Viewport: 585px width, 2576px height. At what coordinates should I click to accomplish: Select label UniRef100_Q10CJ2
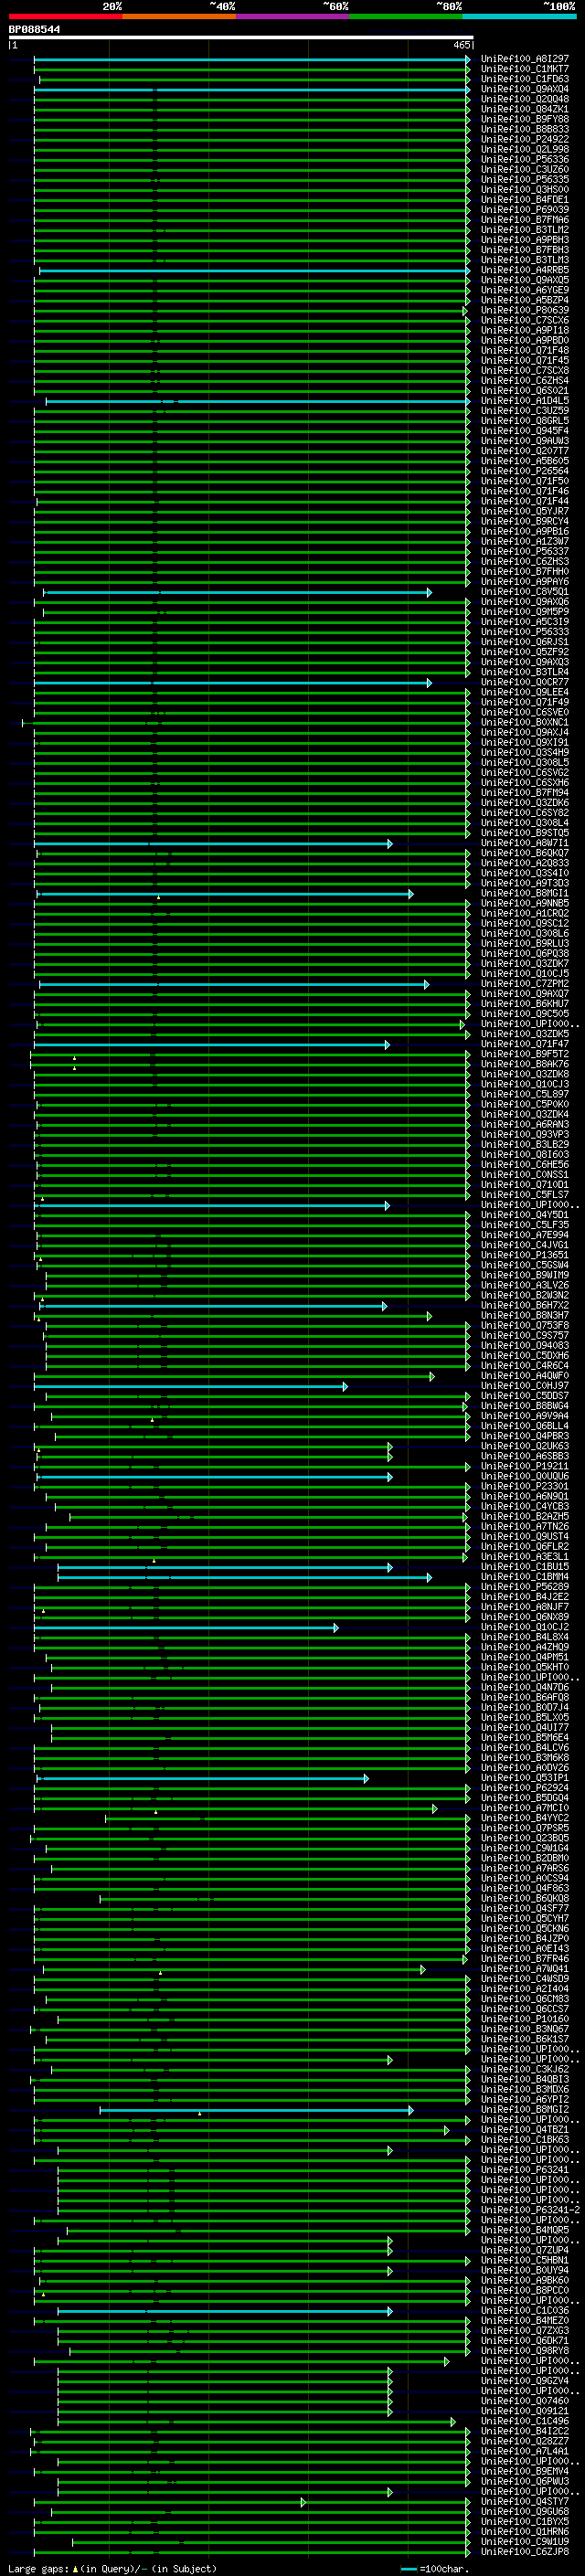tap(524, 1627)
